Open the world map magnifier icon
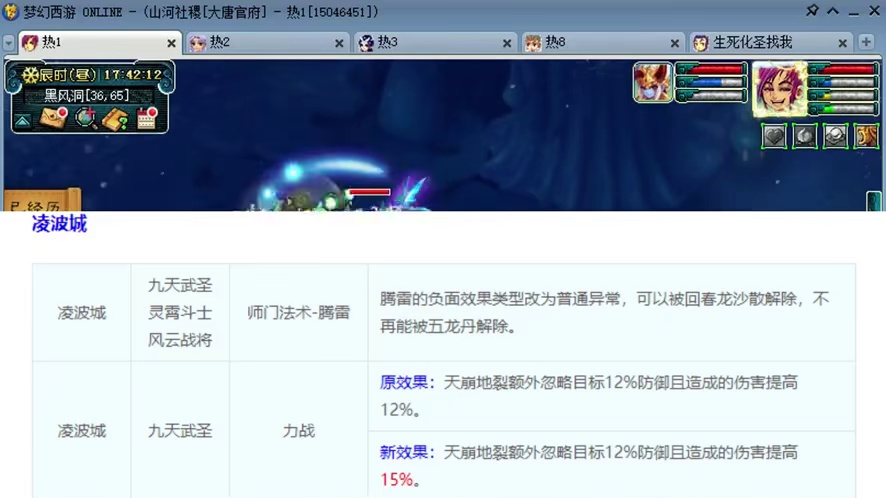The height and width of the screenshot is (498, 886). click(x=86, y=119)
